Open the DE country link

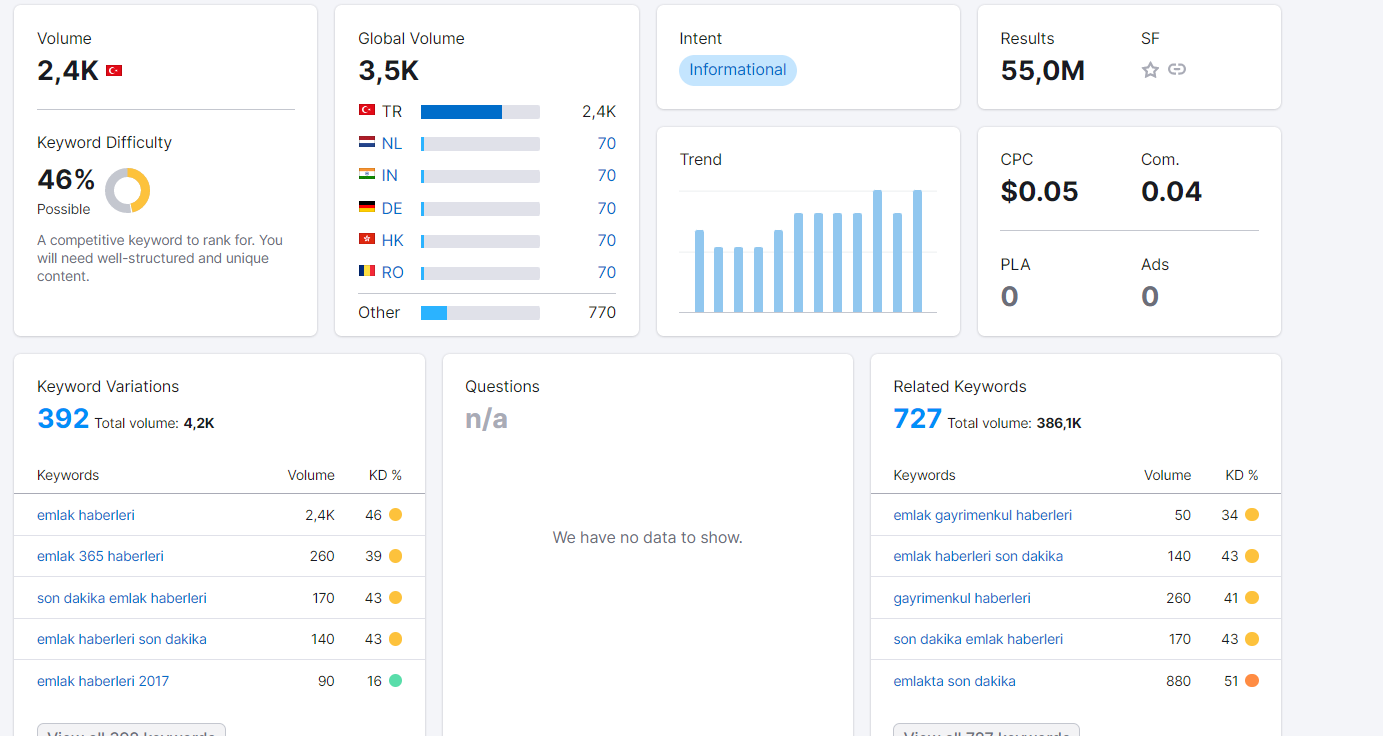tap(392, 208)
